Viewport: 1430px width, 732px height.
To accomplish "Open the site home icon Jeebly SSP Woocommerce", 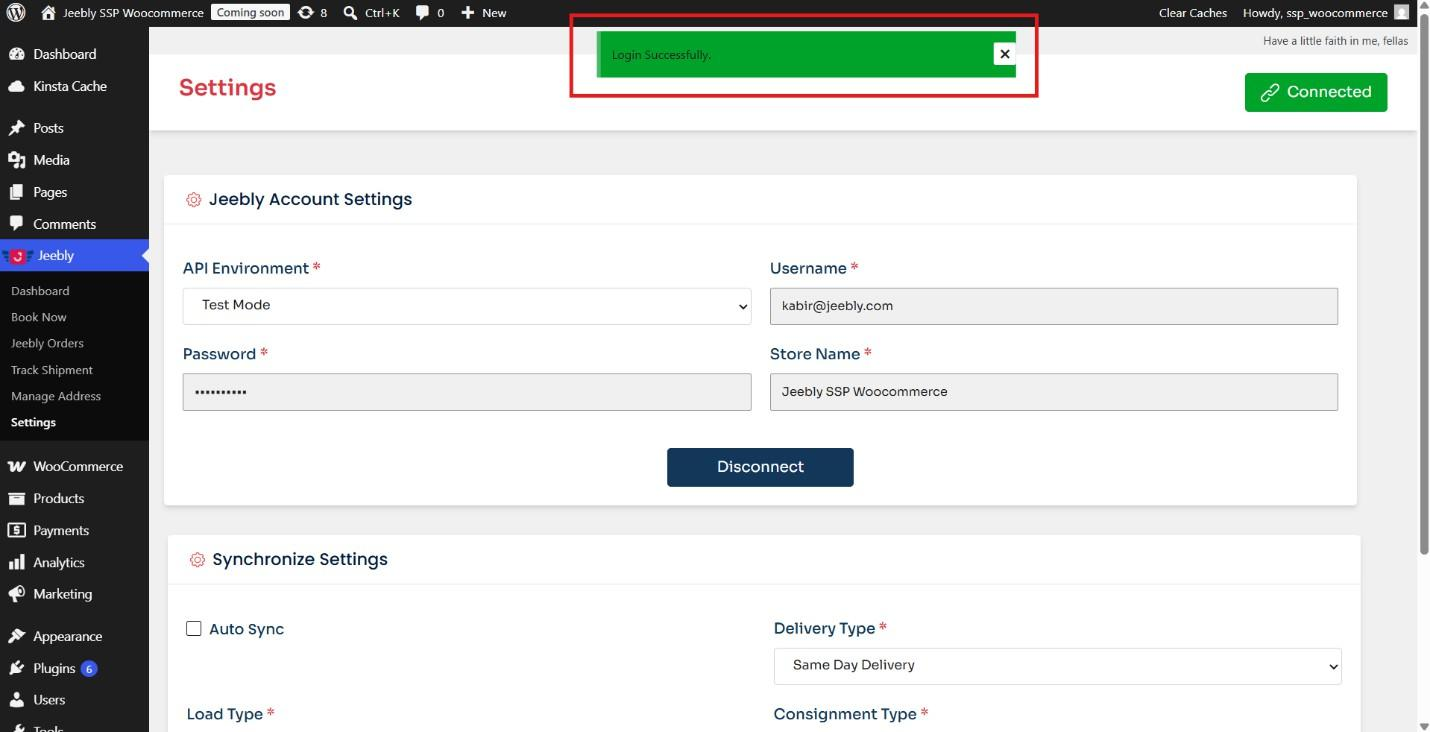I will click(48, 13).
